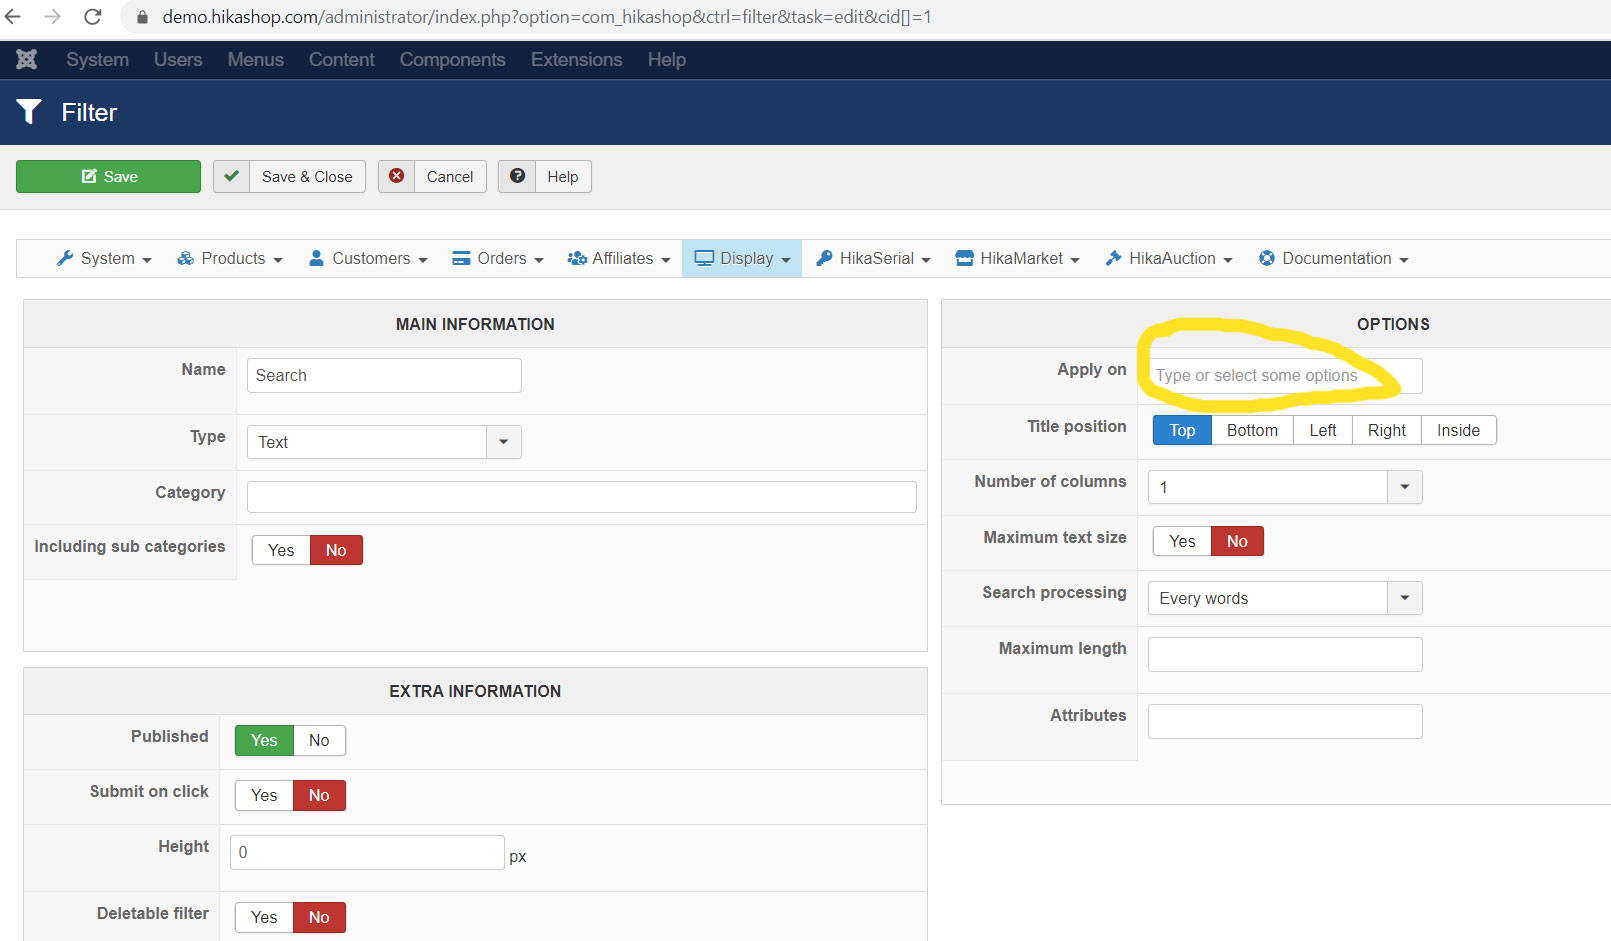
Task: Expand the HikaMarket dropdown menu
Action: click(x=1018, y=258)
